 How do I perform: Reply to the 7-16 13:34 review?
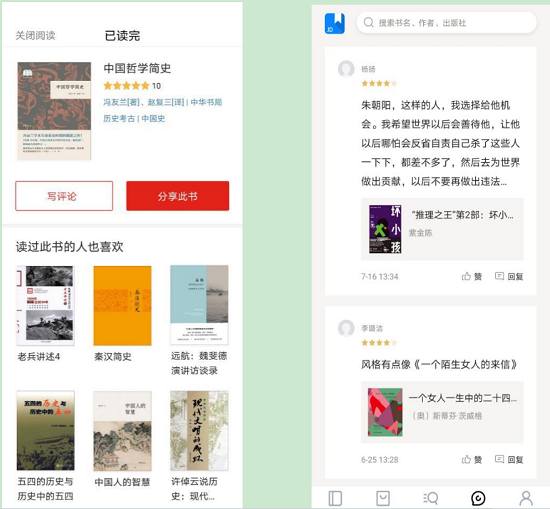point(509,276)
